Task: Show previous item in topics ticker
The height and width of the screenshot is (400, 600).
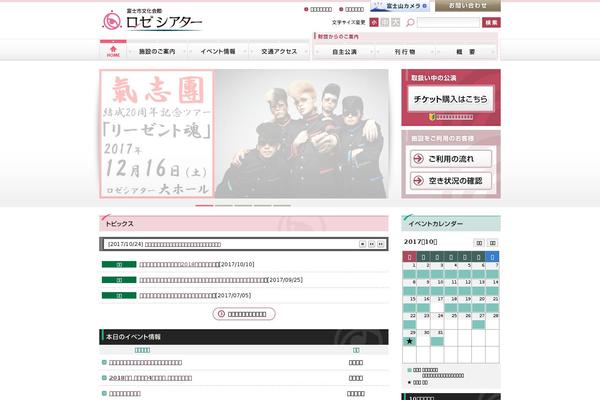Action: pyautogui.click(x=372, y=244)
